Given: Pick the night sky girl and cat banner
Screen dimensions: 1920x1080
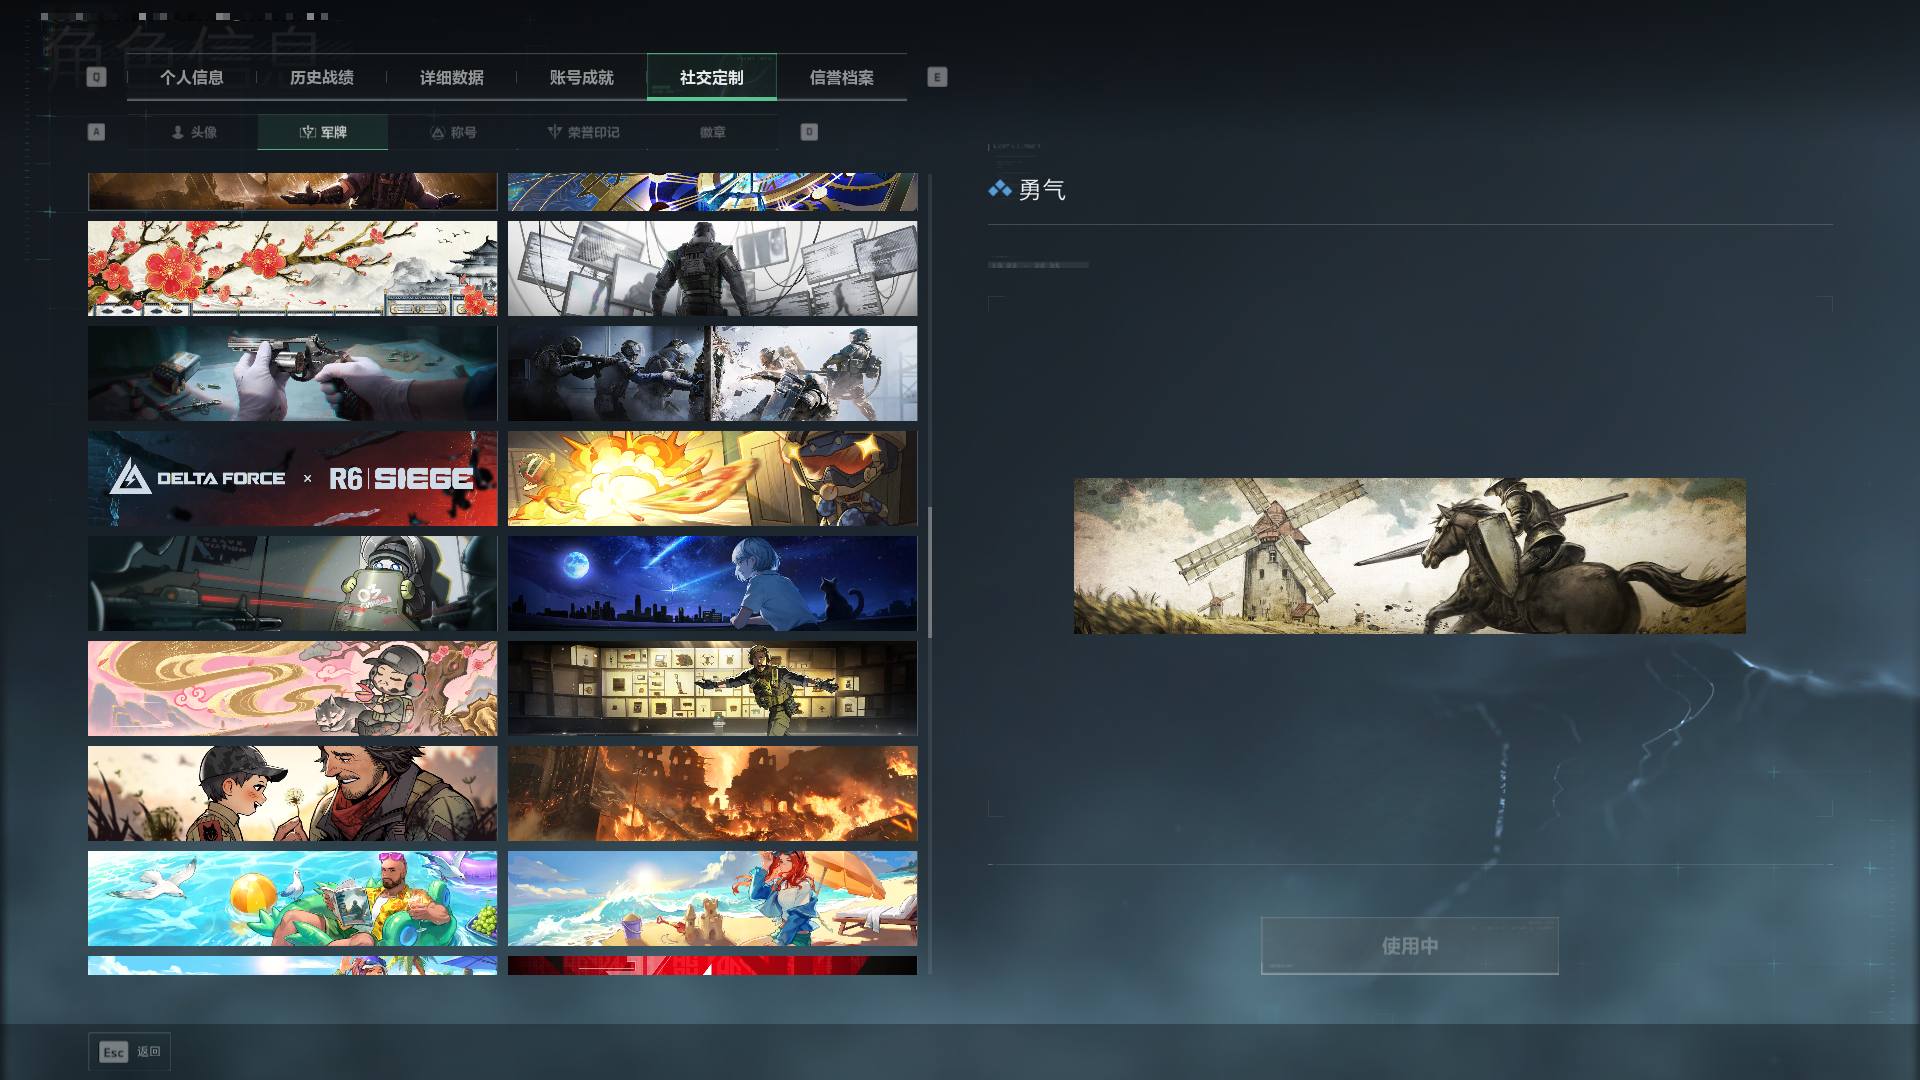Looking at the screenshot, I should pyautogui.click(x=712, y=583).
